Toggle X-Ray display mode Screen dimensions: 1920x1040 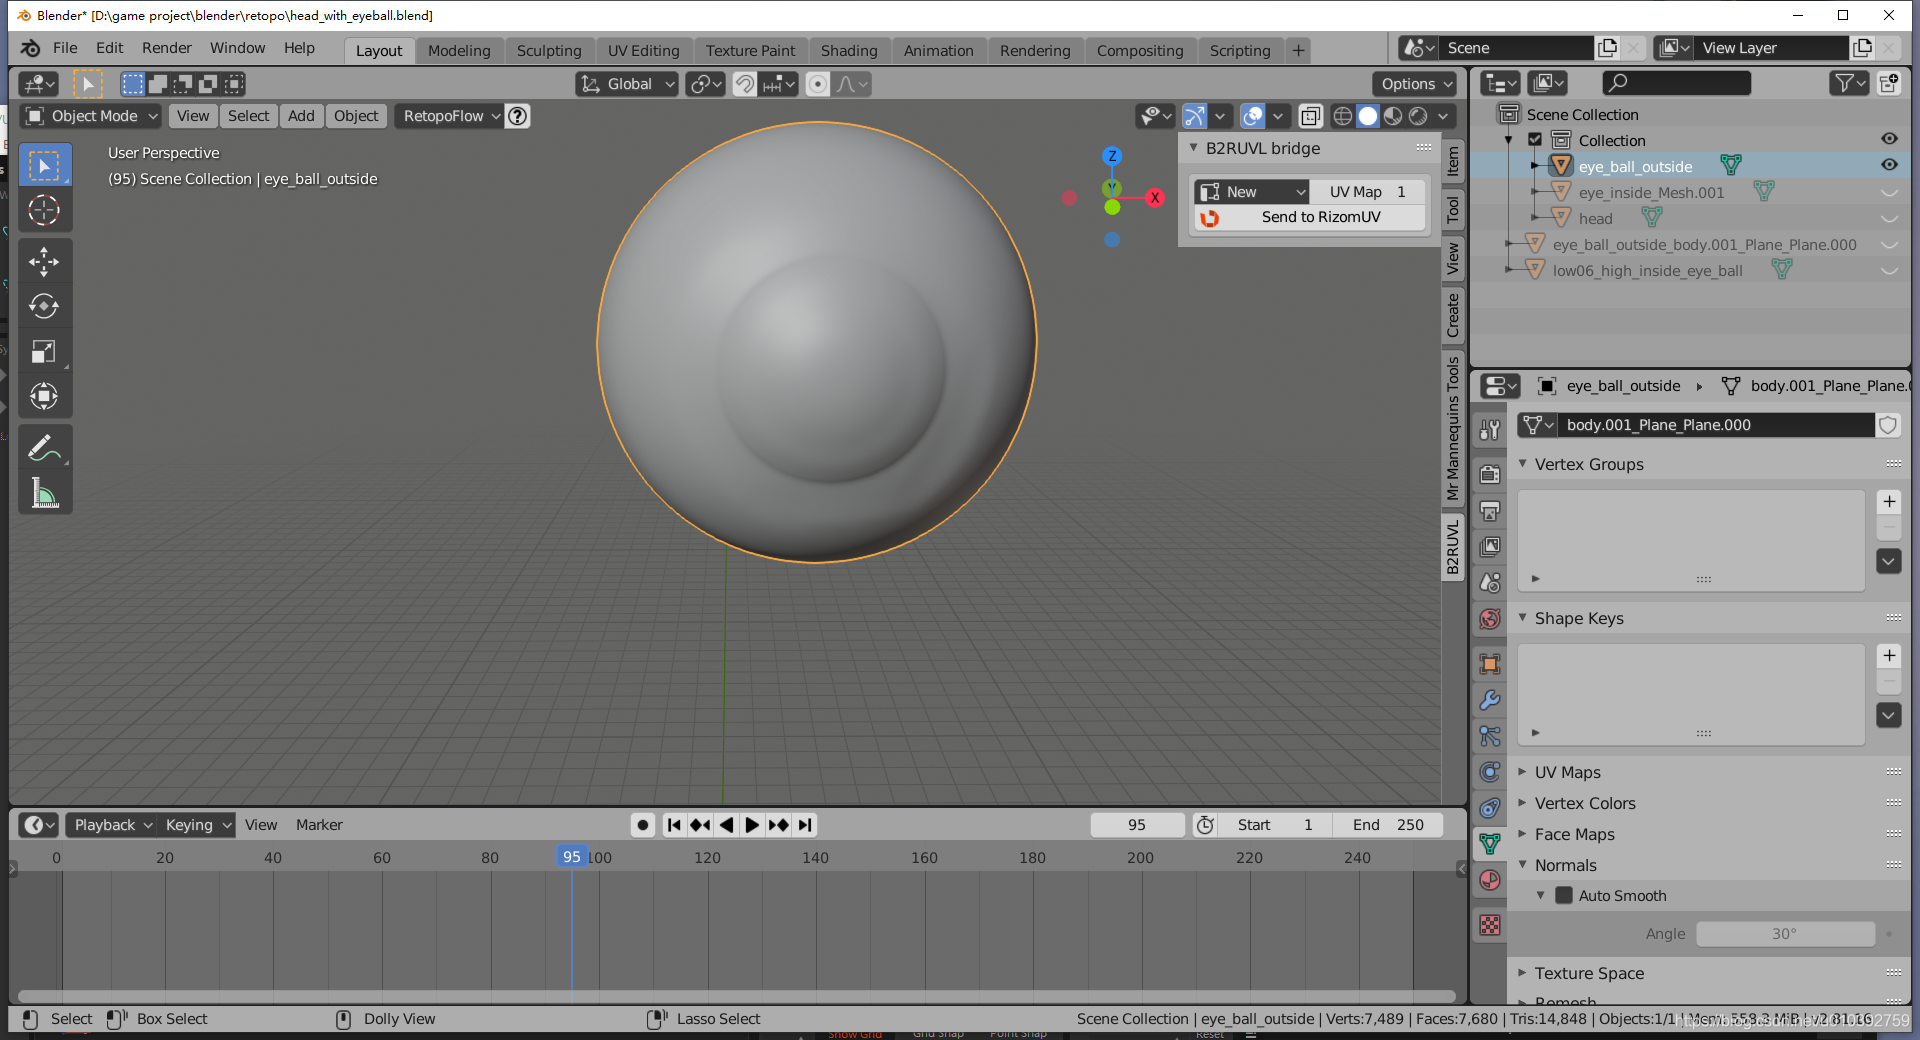click(1310, 116)
